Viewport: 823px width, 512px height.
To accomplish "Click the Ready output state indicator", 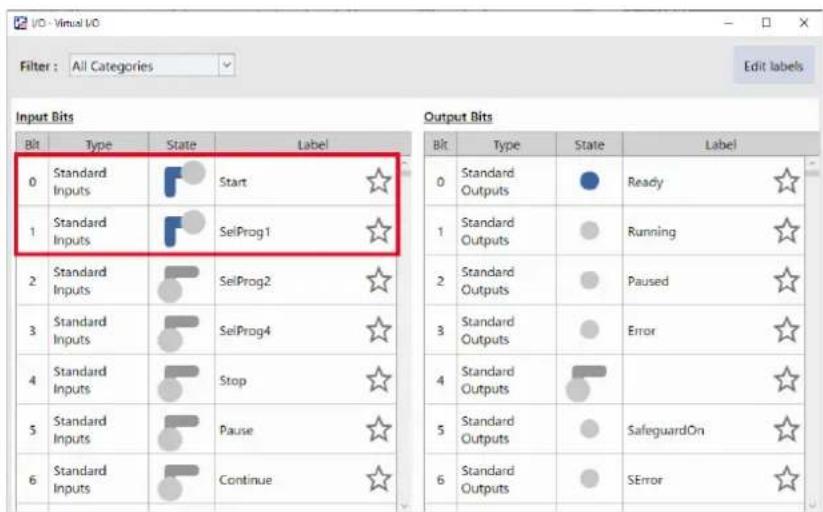I will (589, 181).
